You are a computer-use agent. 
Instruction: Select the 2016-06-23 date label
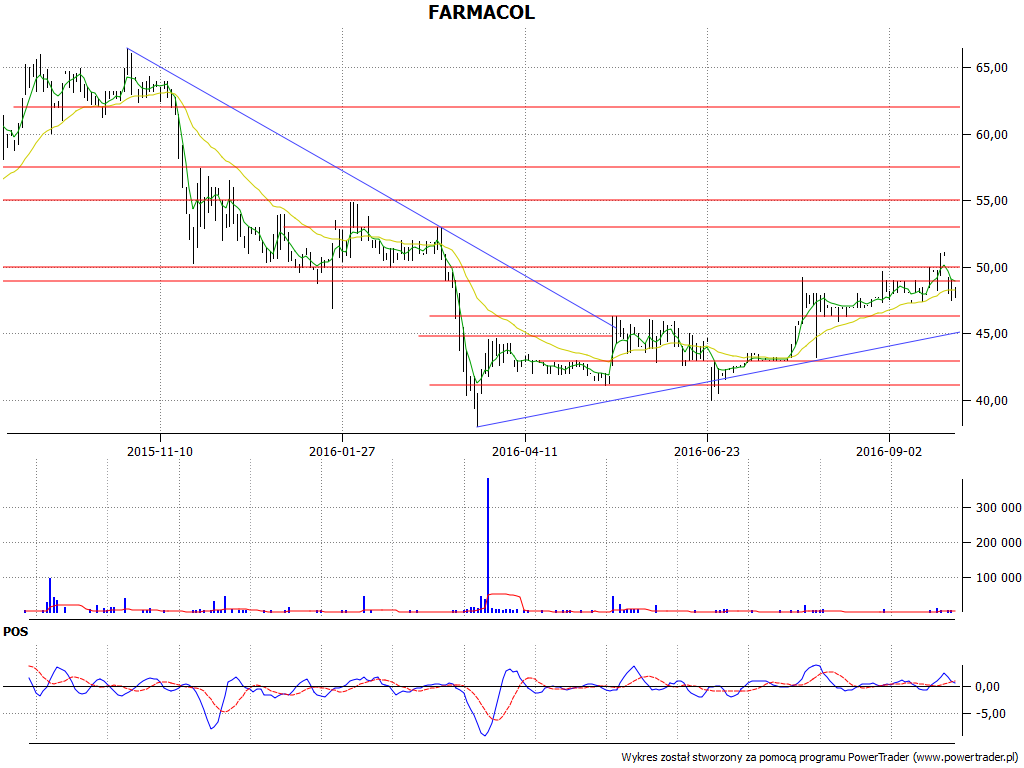707,451
